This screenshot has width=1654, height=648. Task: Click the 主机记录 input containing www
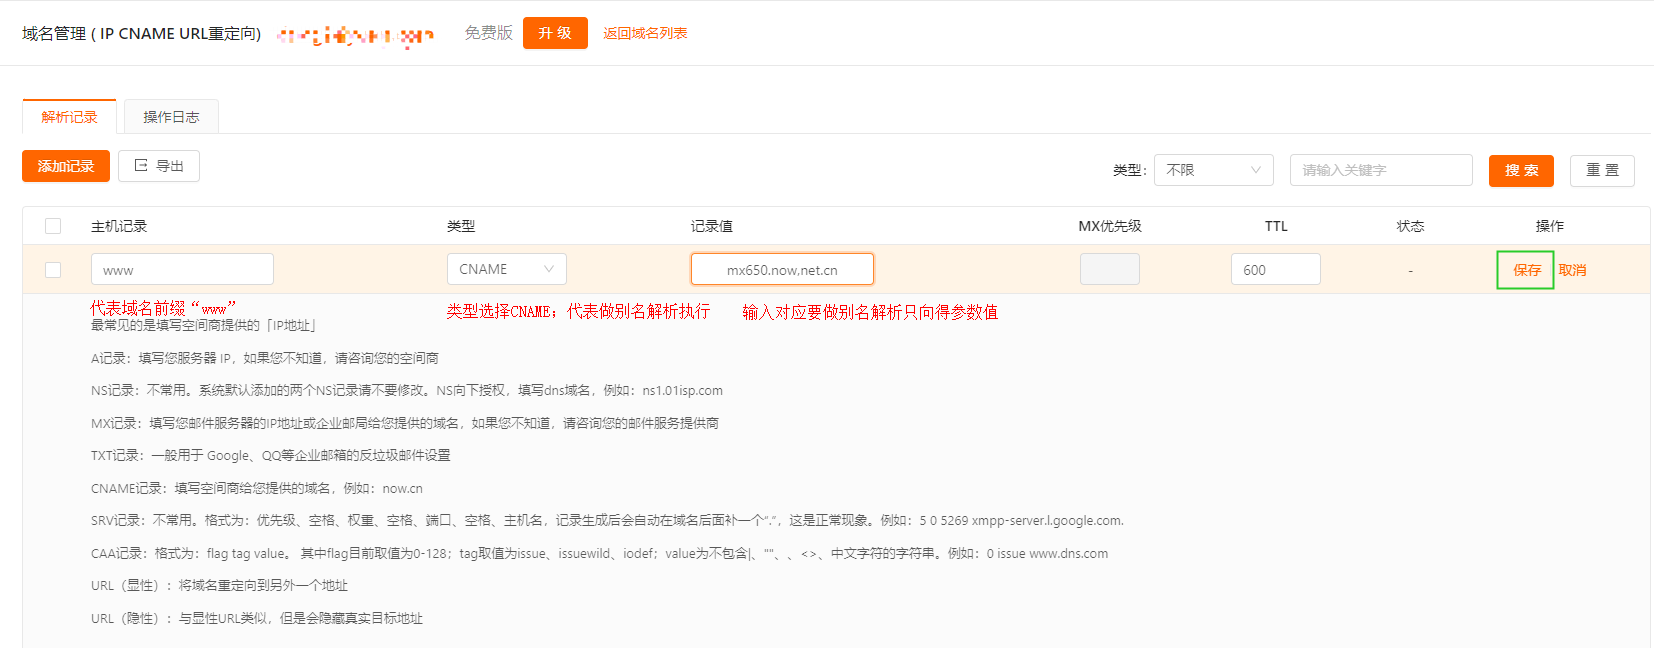pos(182,270)
